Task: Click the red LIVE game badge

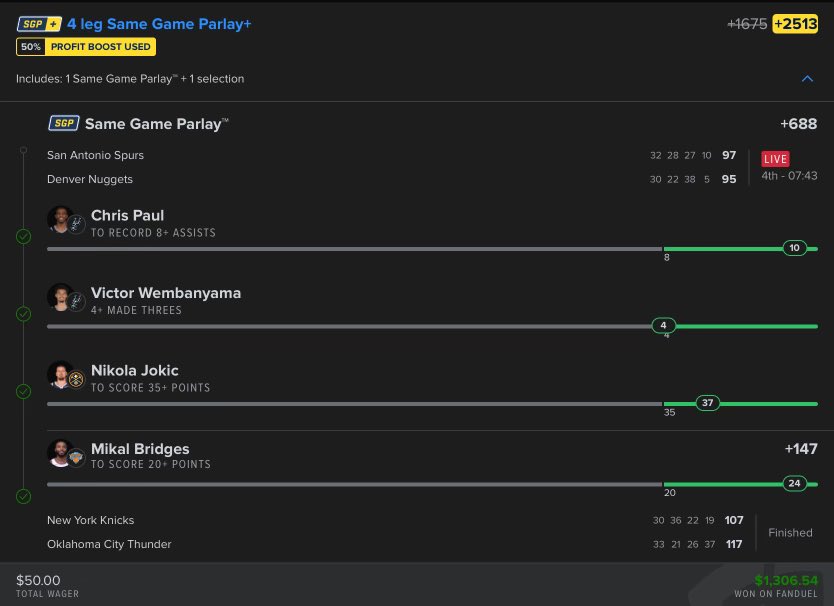Action: point(776,159)
